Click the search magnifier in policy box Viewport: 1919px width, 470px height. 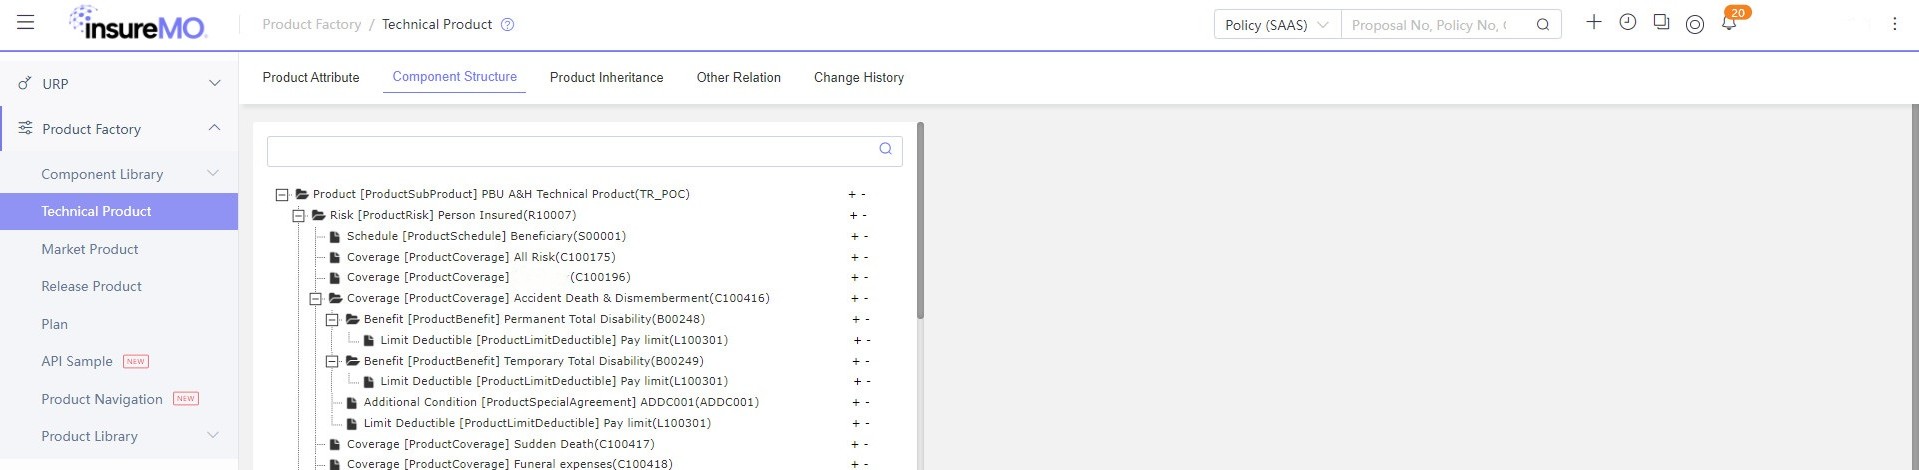[1543, 25]
